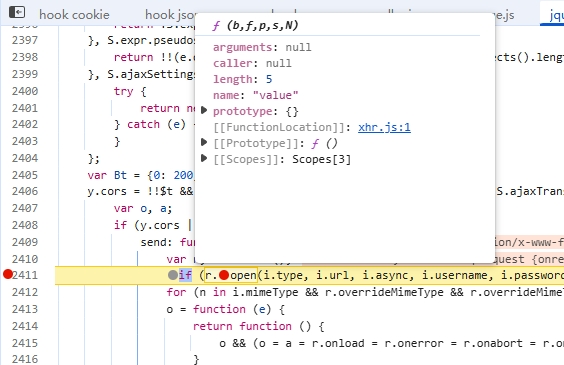Remove breakpoint on line 2411 gutter
Viewport: 564px width, 365px height.
point(8,274)
